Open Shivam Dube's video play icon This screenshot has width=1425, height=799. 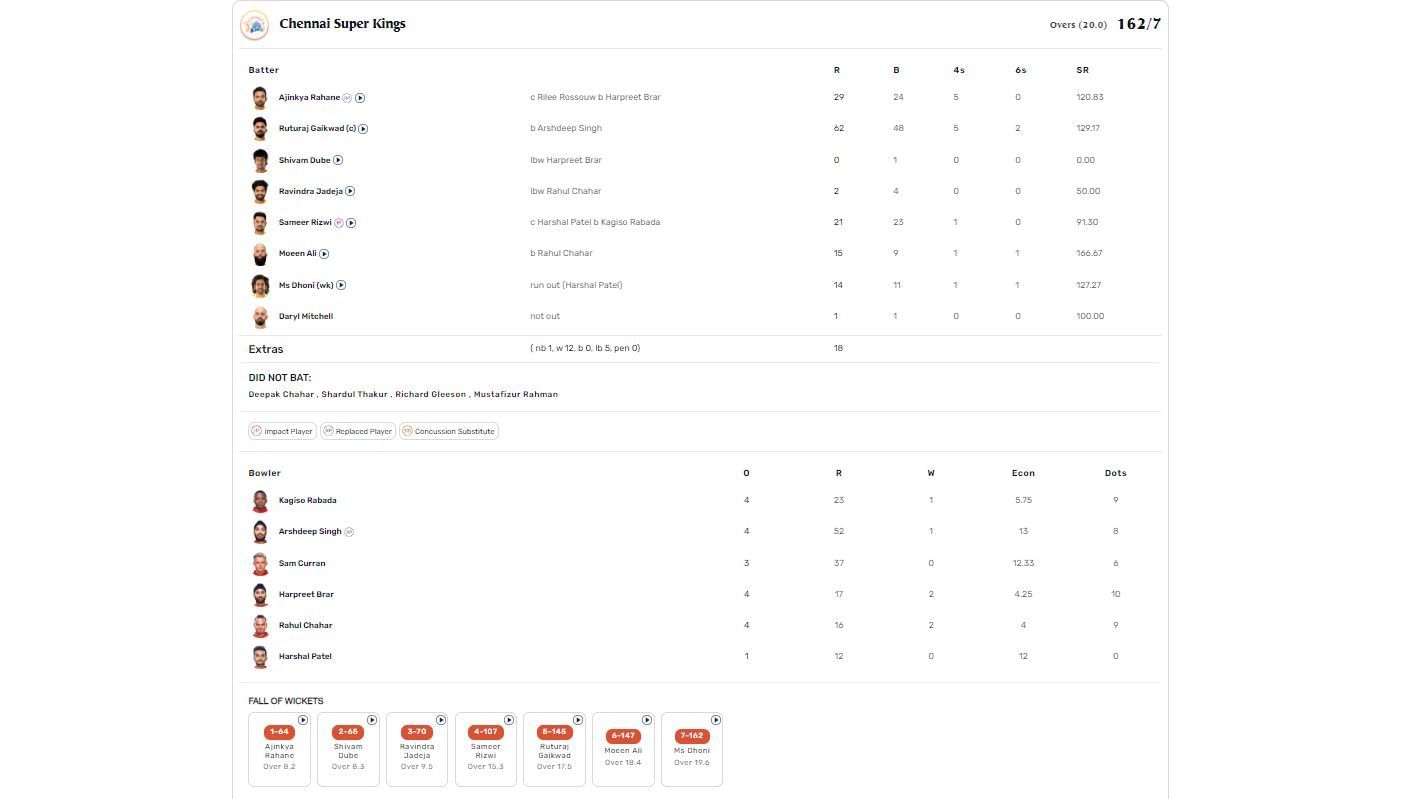pyautogui.click(x=338, y=160)
